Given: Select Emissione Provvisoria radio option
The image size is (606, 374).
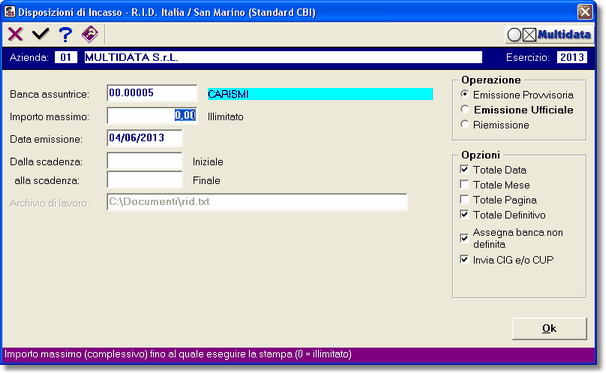Looking at the screenshot, I should tap(465, 94).
